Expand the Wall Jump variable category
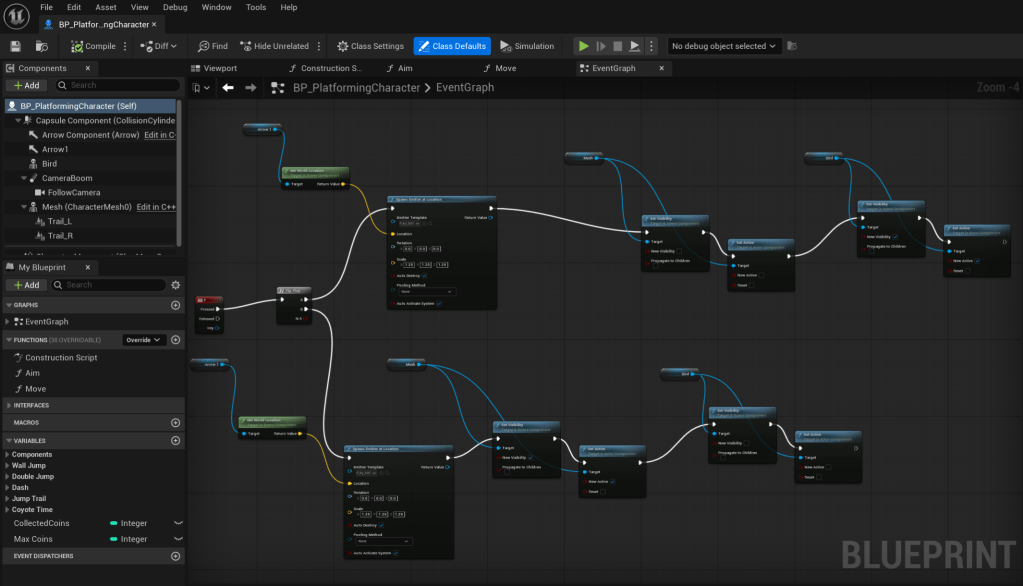 pos(29,466)
